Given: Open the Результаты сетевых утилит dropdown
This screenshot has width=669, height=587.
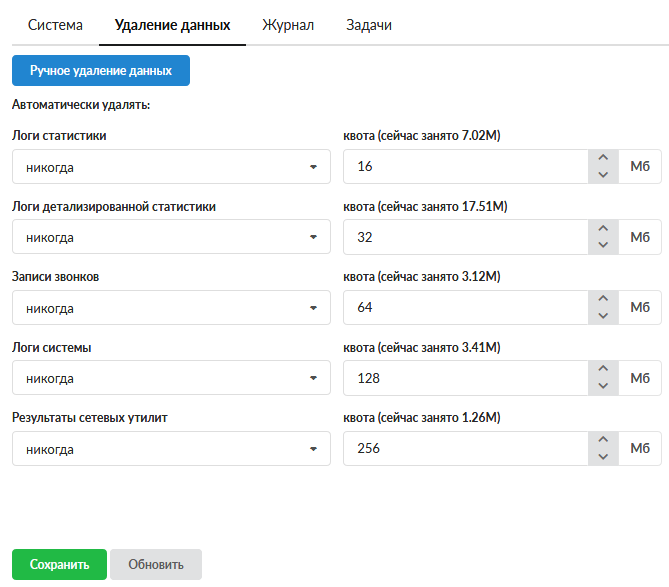Looking at the screenshot, I should click(x=171, y=449).
